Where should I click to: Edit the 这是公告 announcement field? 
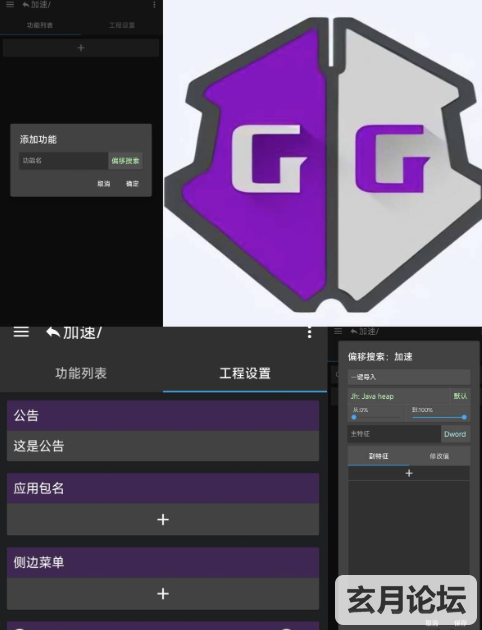click(163, 446)
